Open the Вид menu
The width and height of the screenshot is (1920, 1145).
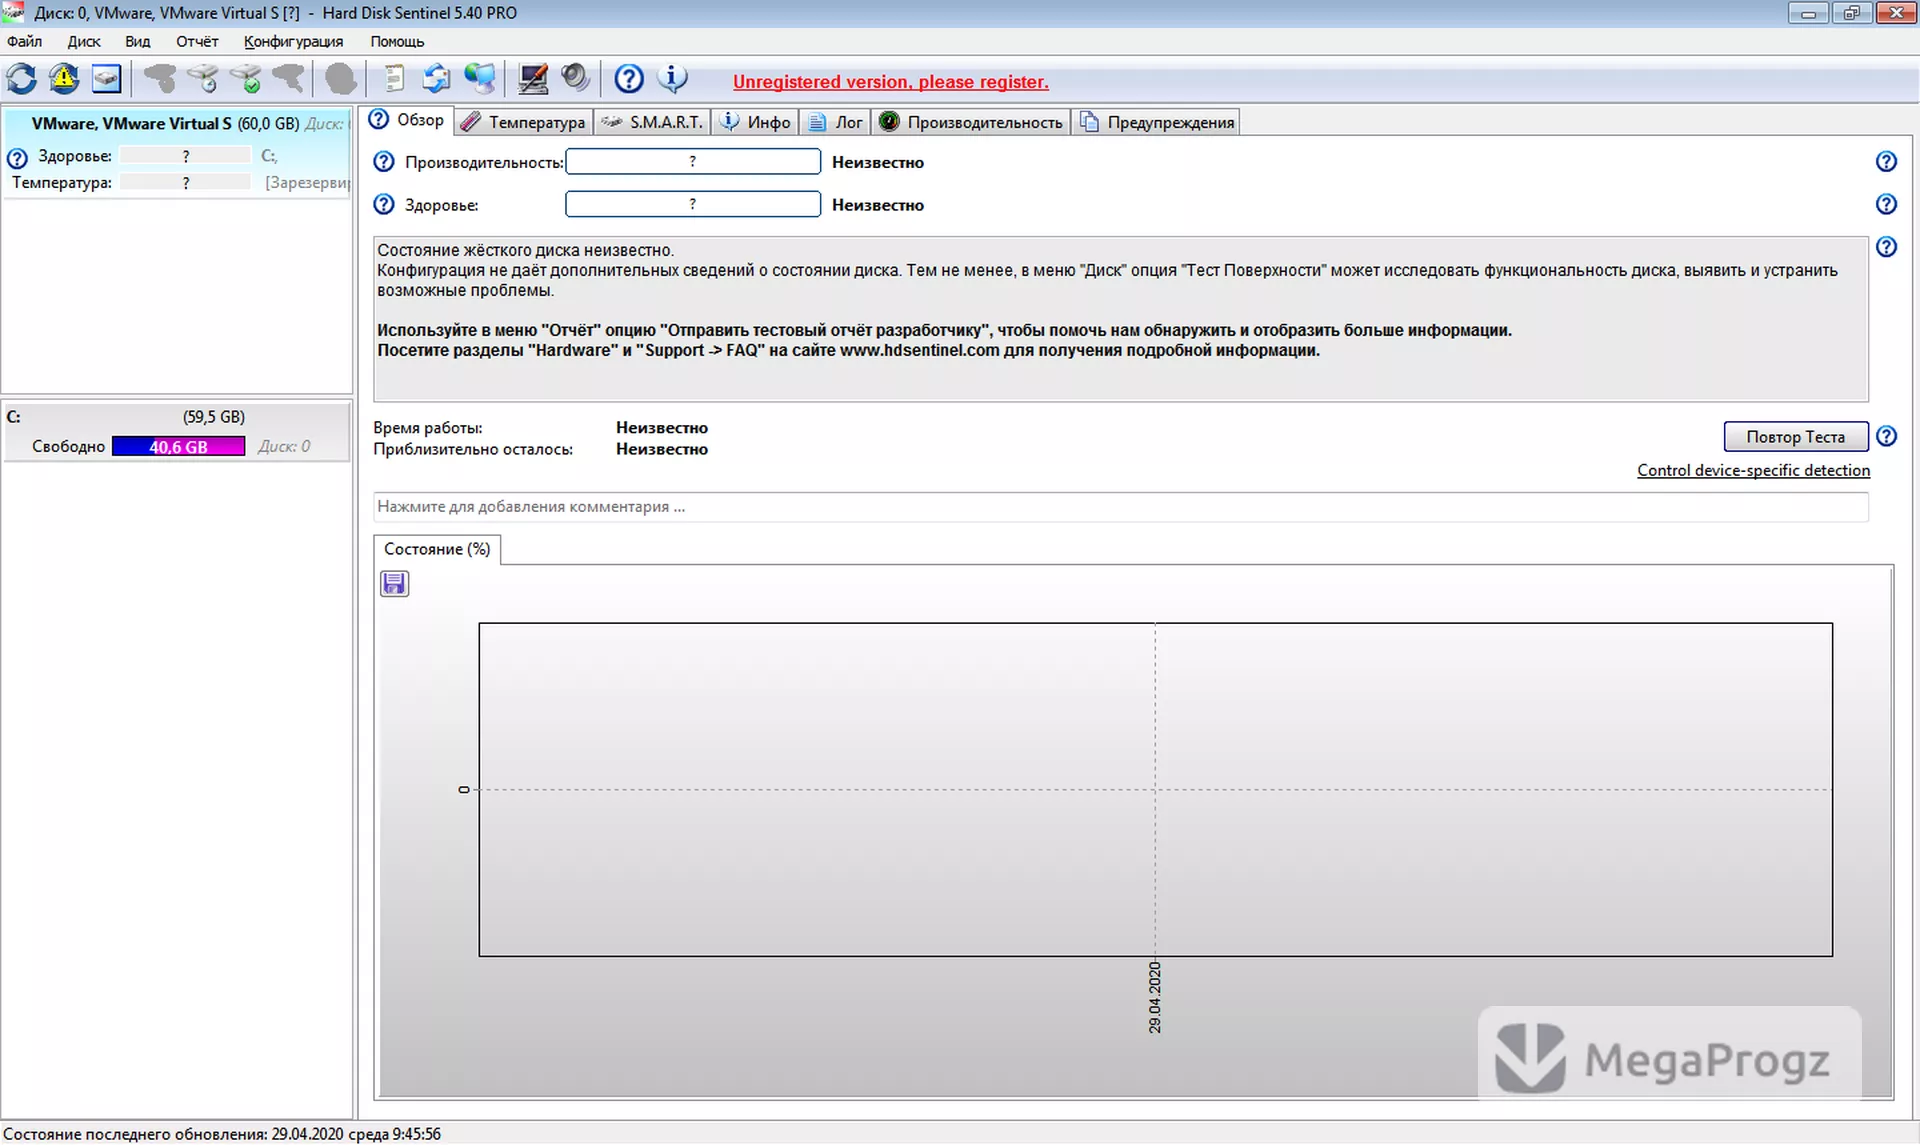[137, 41]
